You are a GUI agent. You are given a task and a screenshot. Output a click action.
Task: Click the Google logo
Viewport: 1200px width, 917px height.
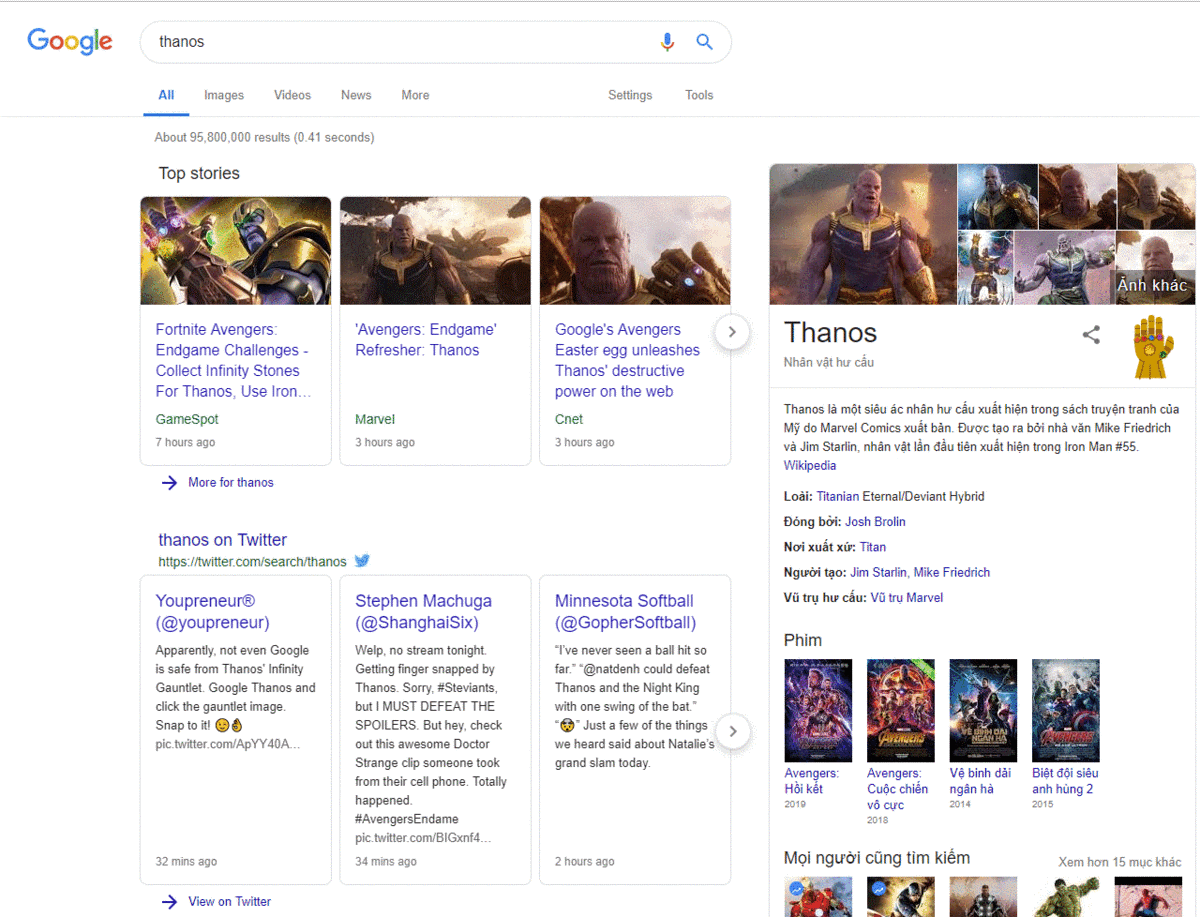pos(69,41)
